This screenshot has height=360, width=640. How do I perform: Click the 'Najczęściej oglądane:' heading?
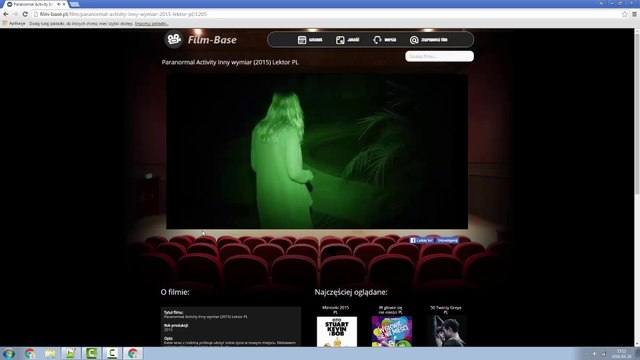351,292
